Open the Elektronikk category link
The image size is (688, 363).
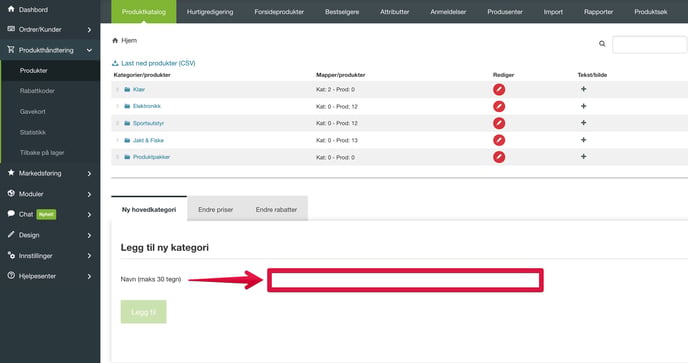[147, 106]
